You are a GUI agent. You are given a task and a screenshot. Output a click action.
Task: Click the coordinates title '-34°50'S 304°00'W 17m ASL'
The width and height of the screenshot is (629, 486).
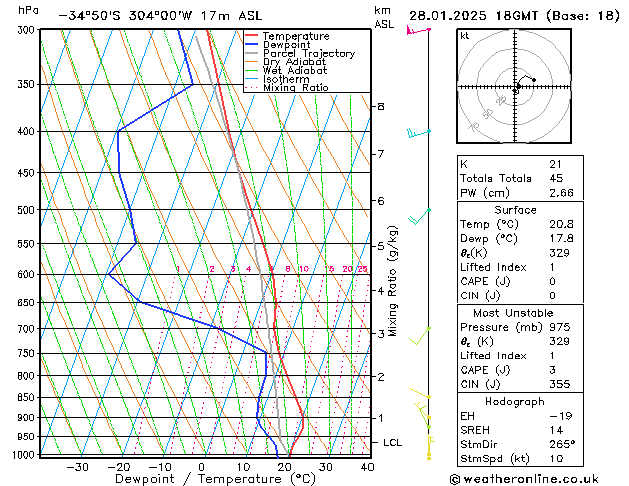[x=160, y=16]
